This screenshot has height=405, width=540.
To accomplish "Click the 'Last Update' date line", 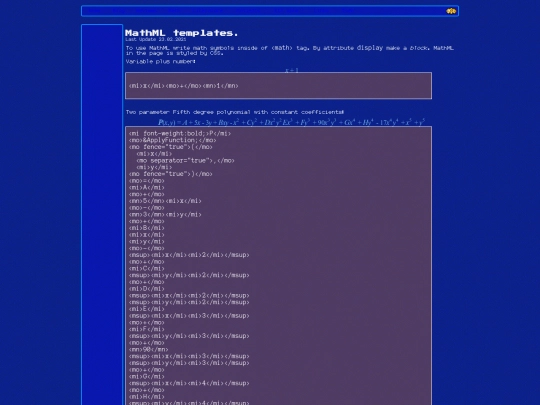I will 155,39.
